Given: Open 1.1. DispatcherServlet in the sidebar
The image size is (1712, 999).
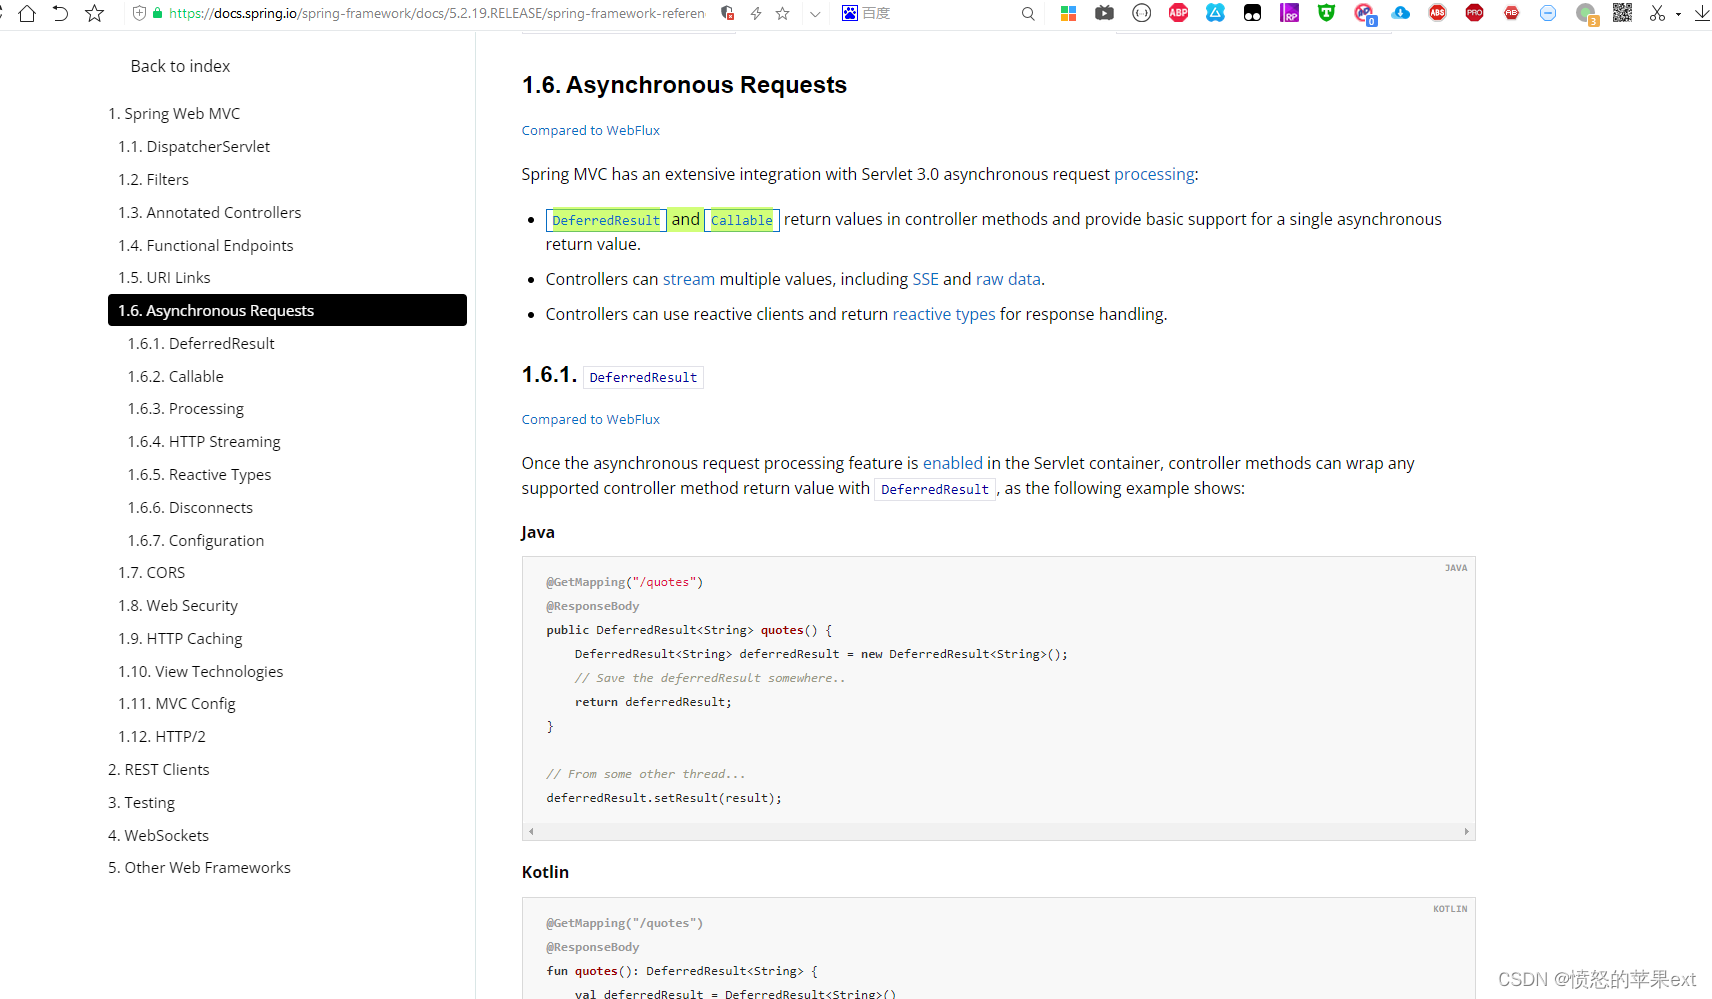Looking at the screenshot, I should coord(194,147).
